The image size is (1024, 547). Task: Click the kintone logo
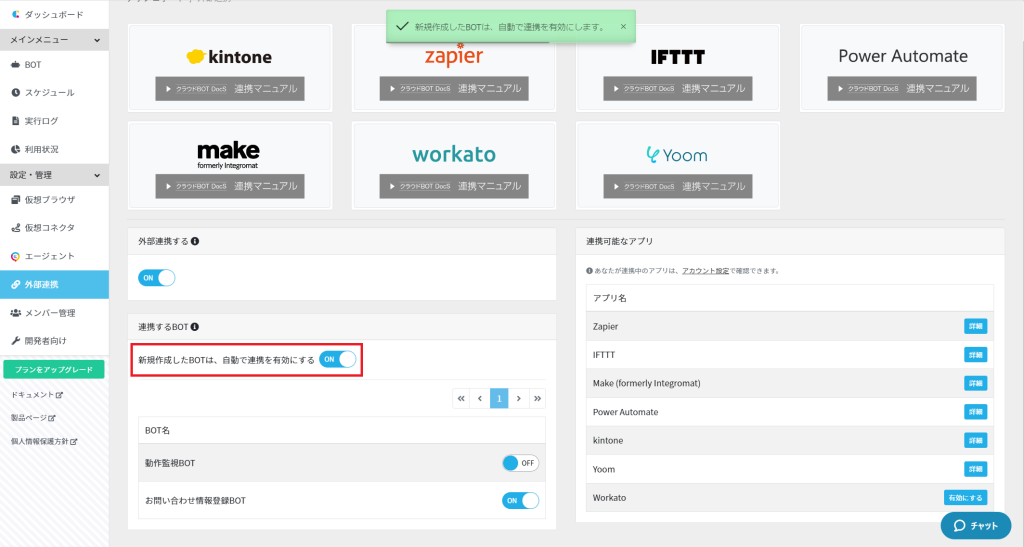(229, 57)
